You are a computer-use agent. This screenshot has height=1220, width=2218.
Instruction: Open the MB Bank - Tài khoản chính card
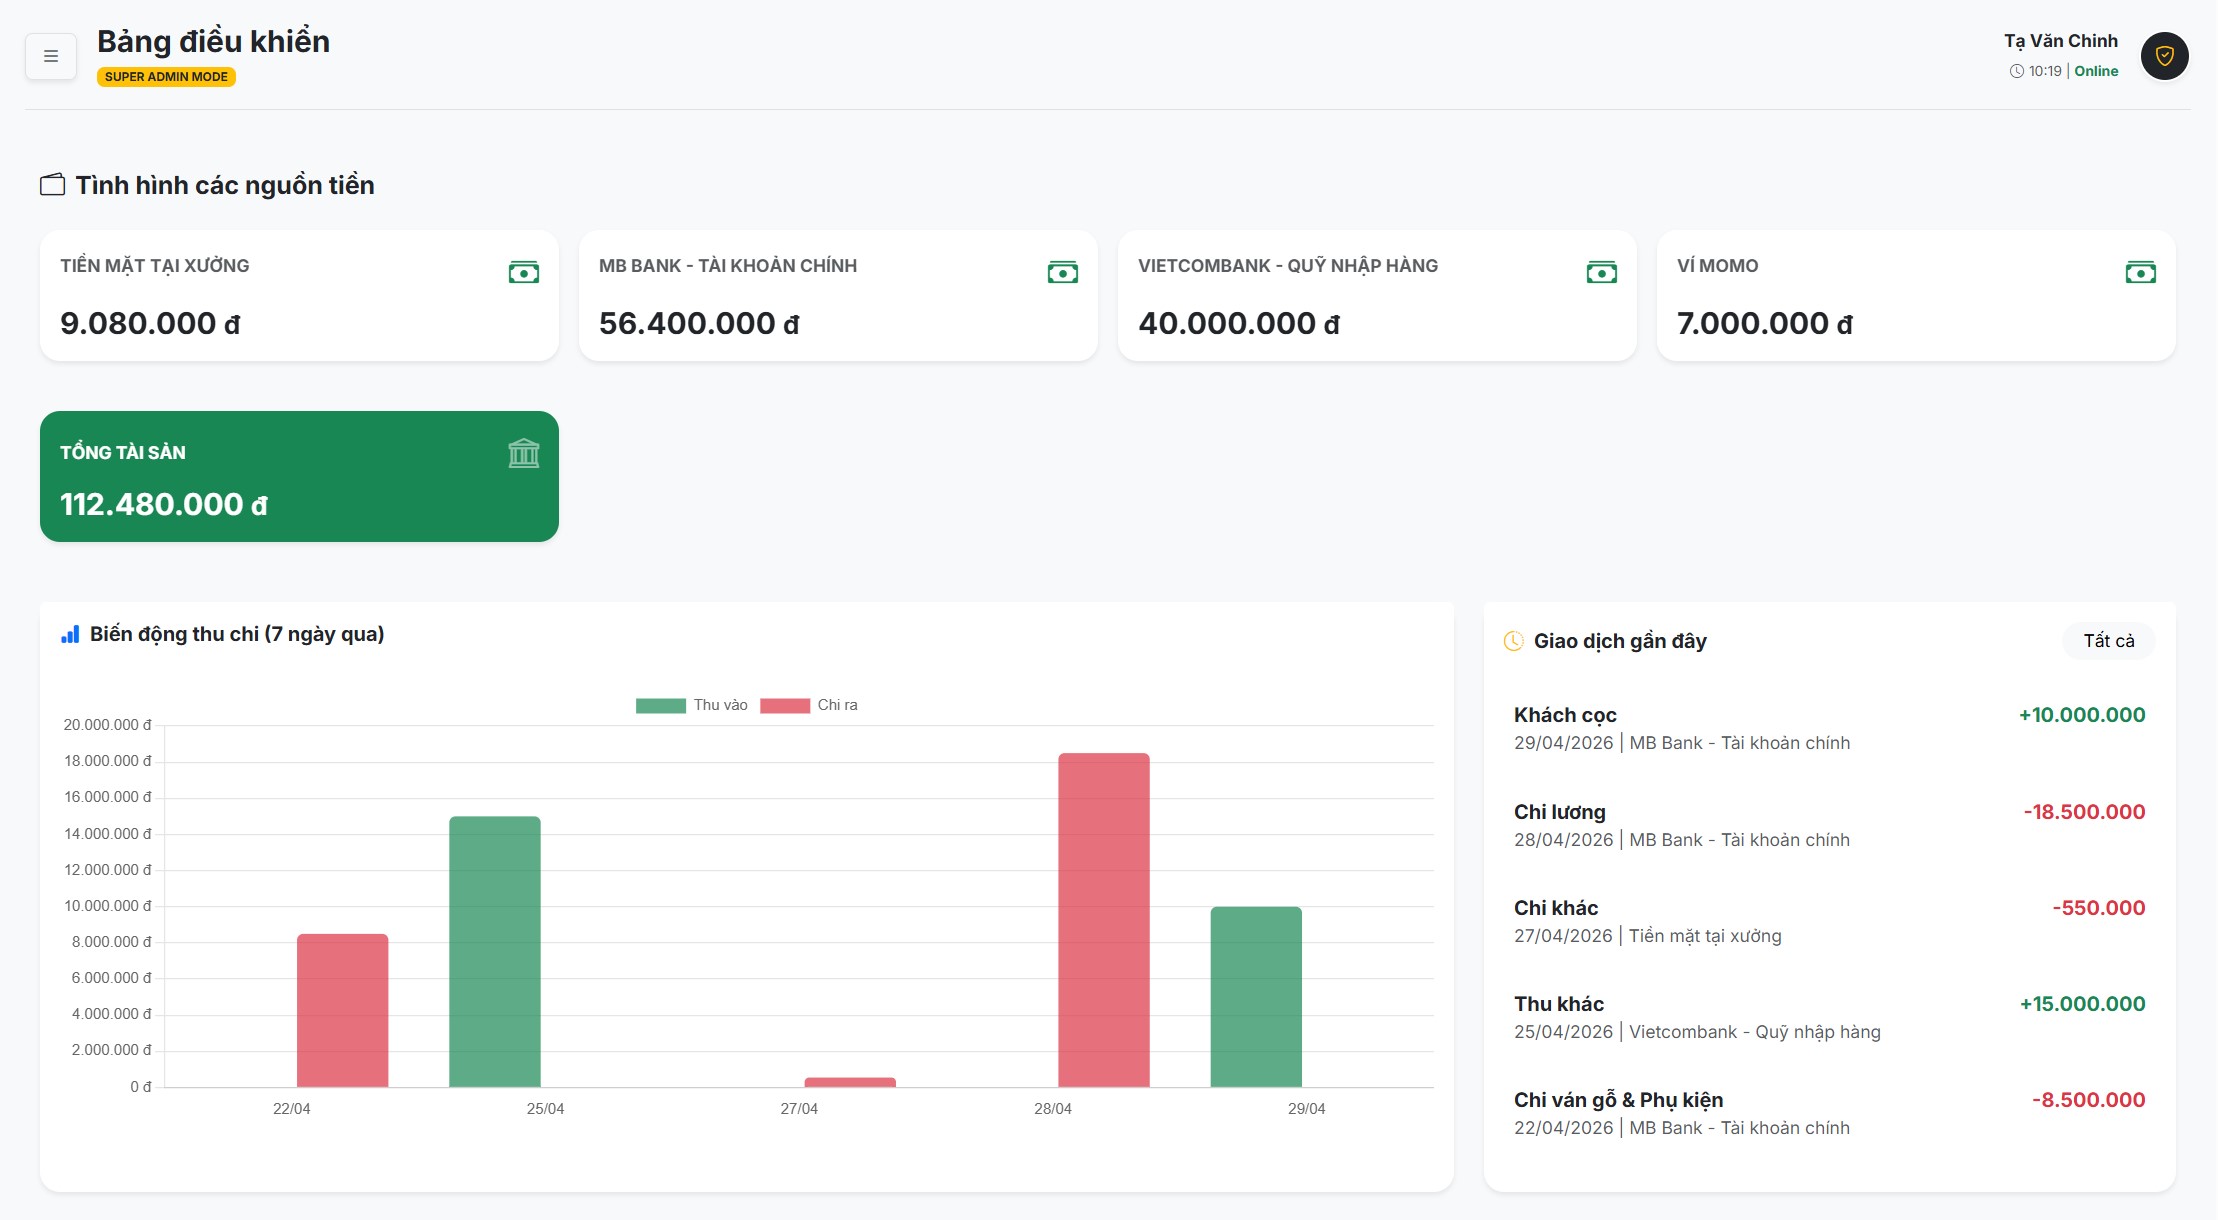[838, 296]
